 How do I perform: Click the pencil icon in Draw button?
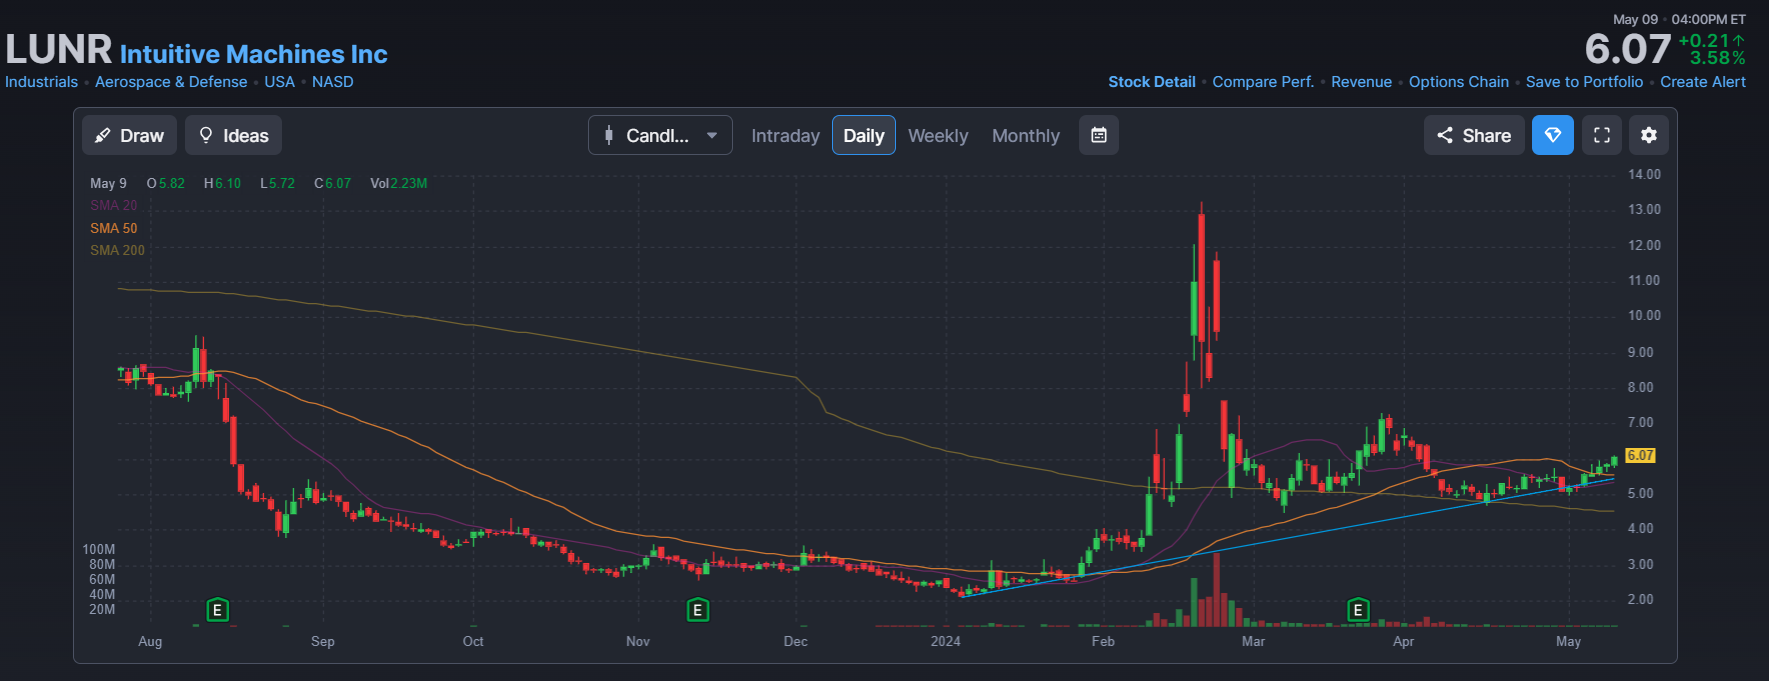click(x=102, y=135)
